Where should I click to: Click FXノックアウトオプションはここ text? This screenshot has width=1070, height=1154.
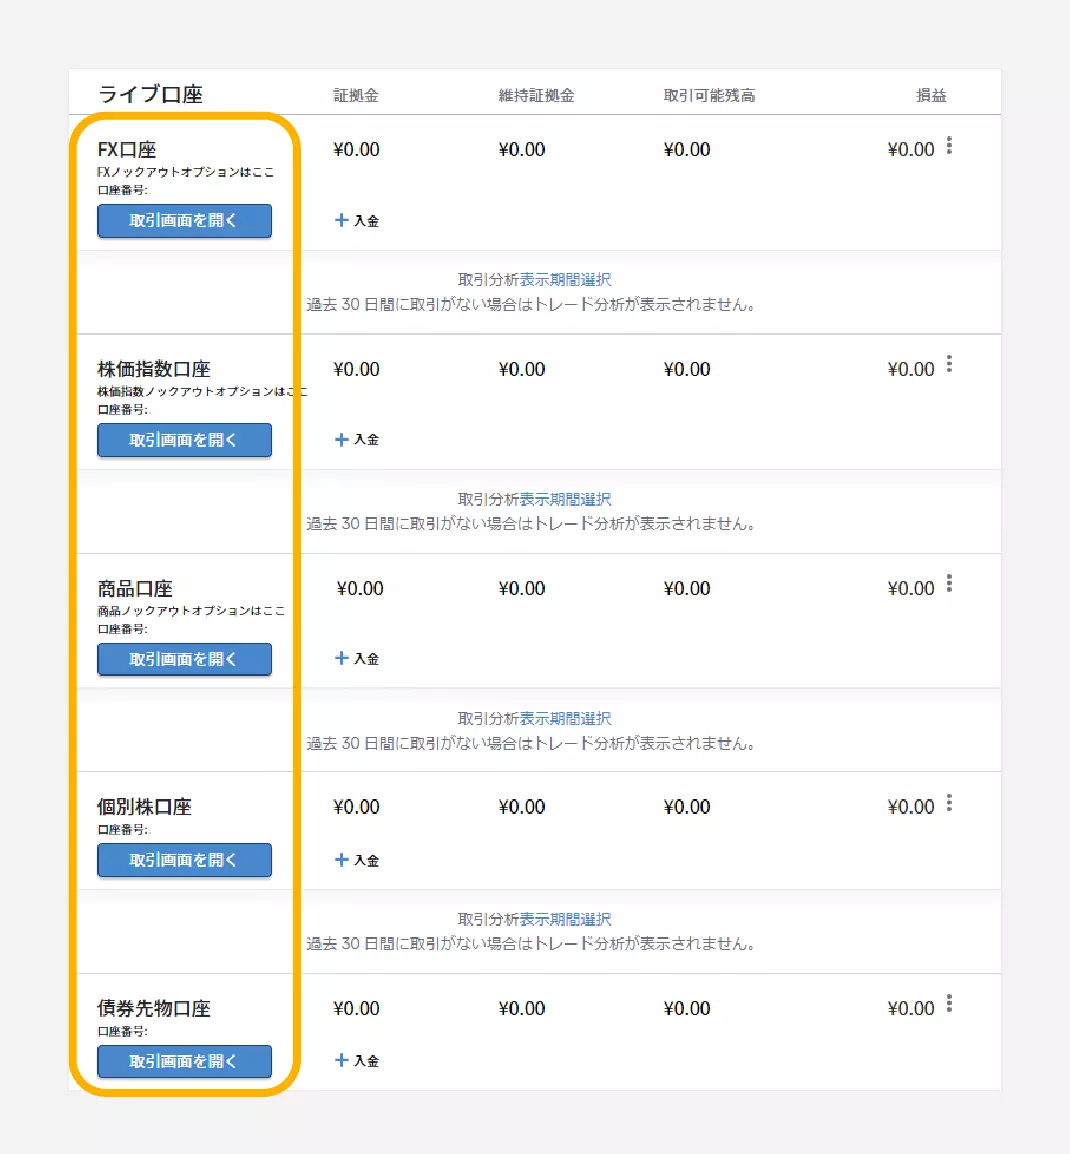coord(185,172)
